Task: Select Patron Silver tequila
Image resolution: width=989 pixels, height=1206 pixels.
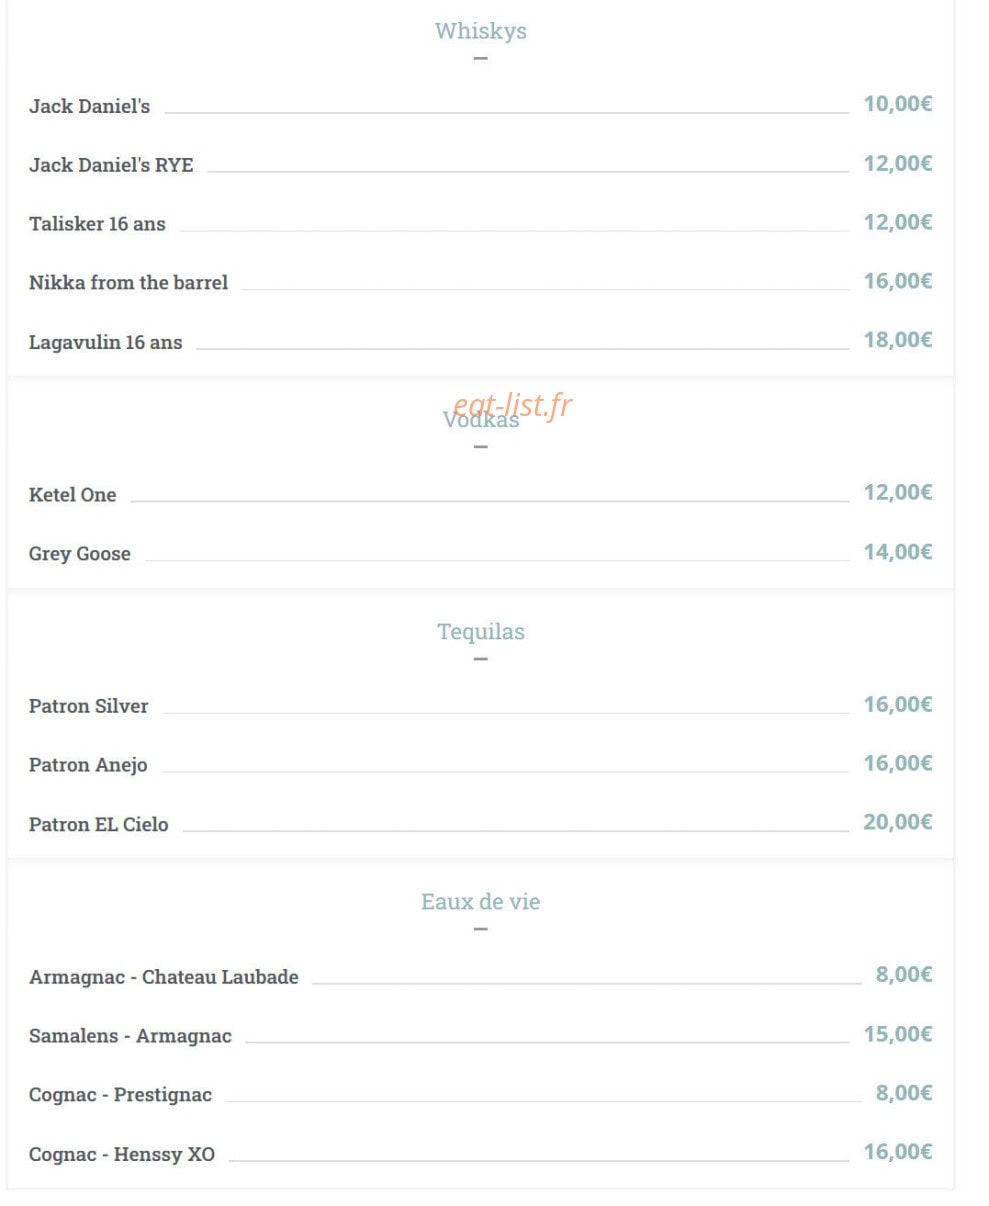Action: (88, 706)
